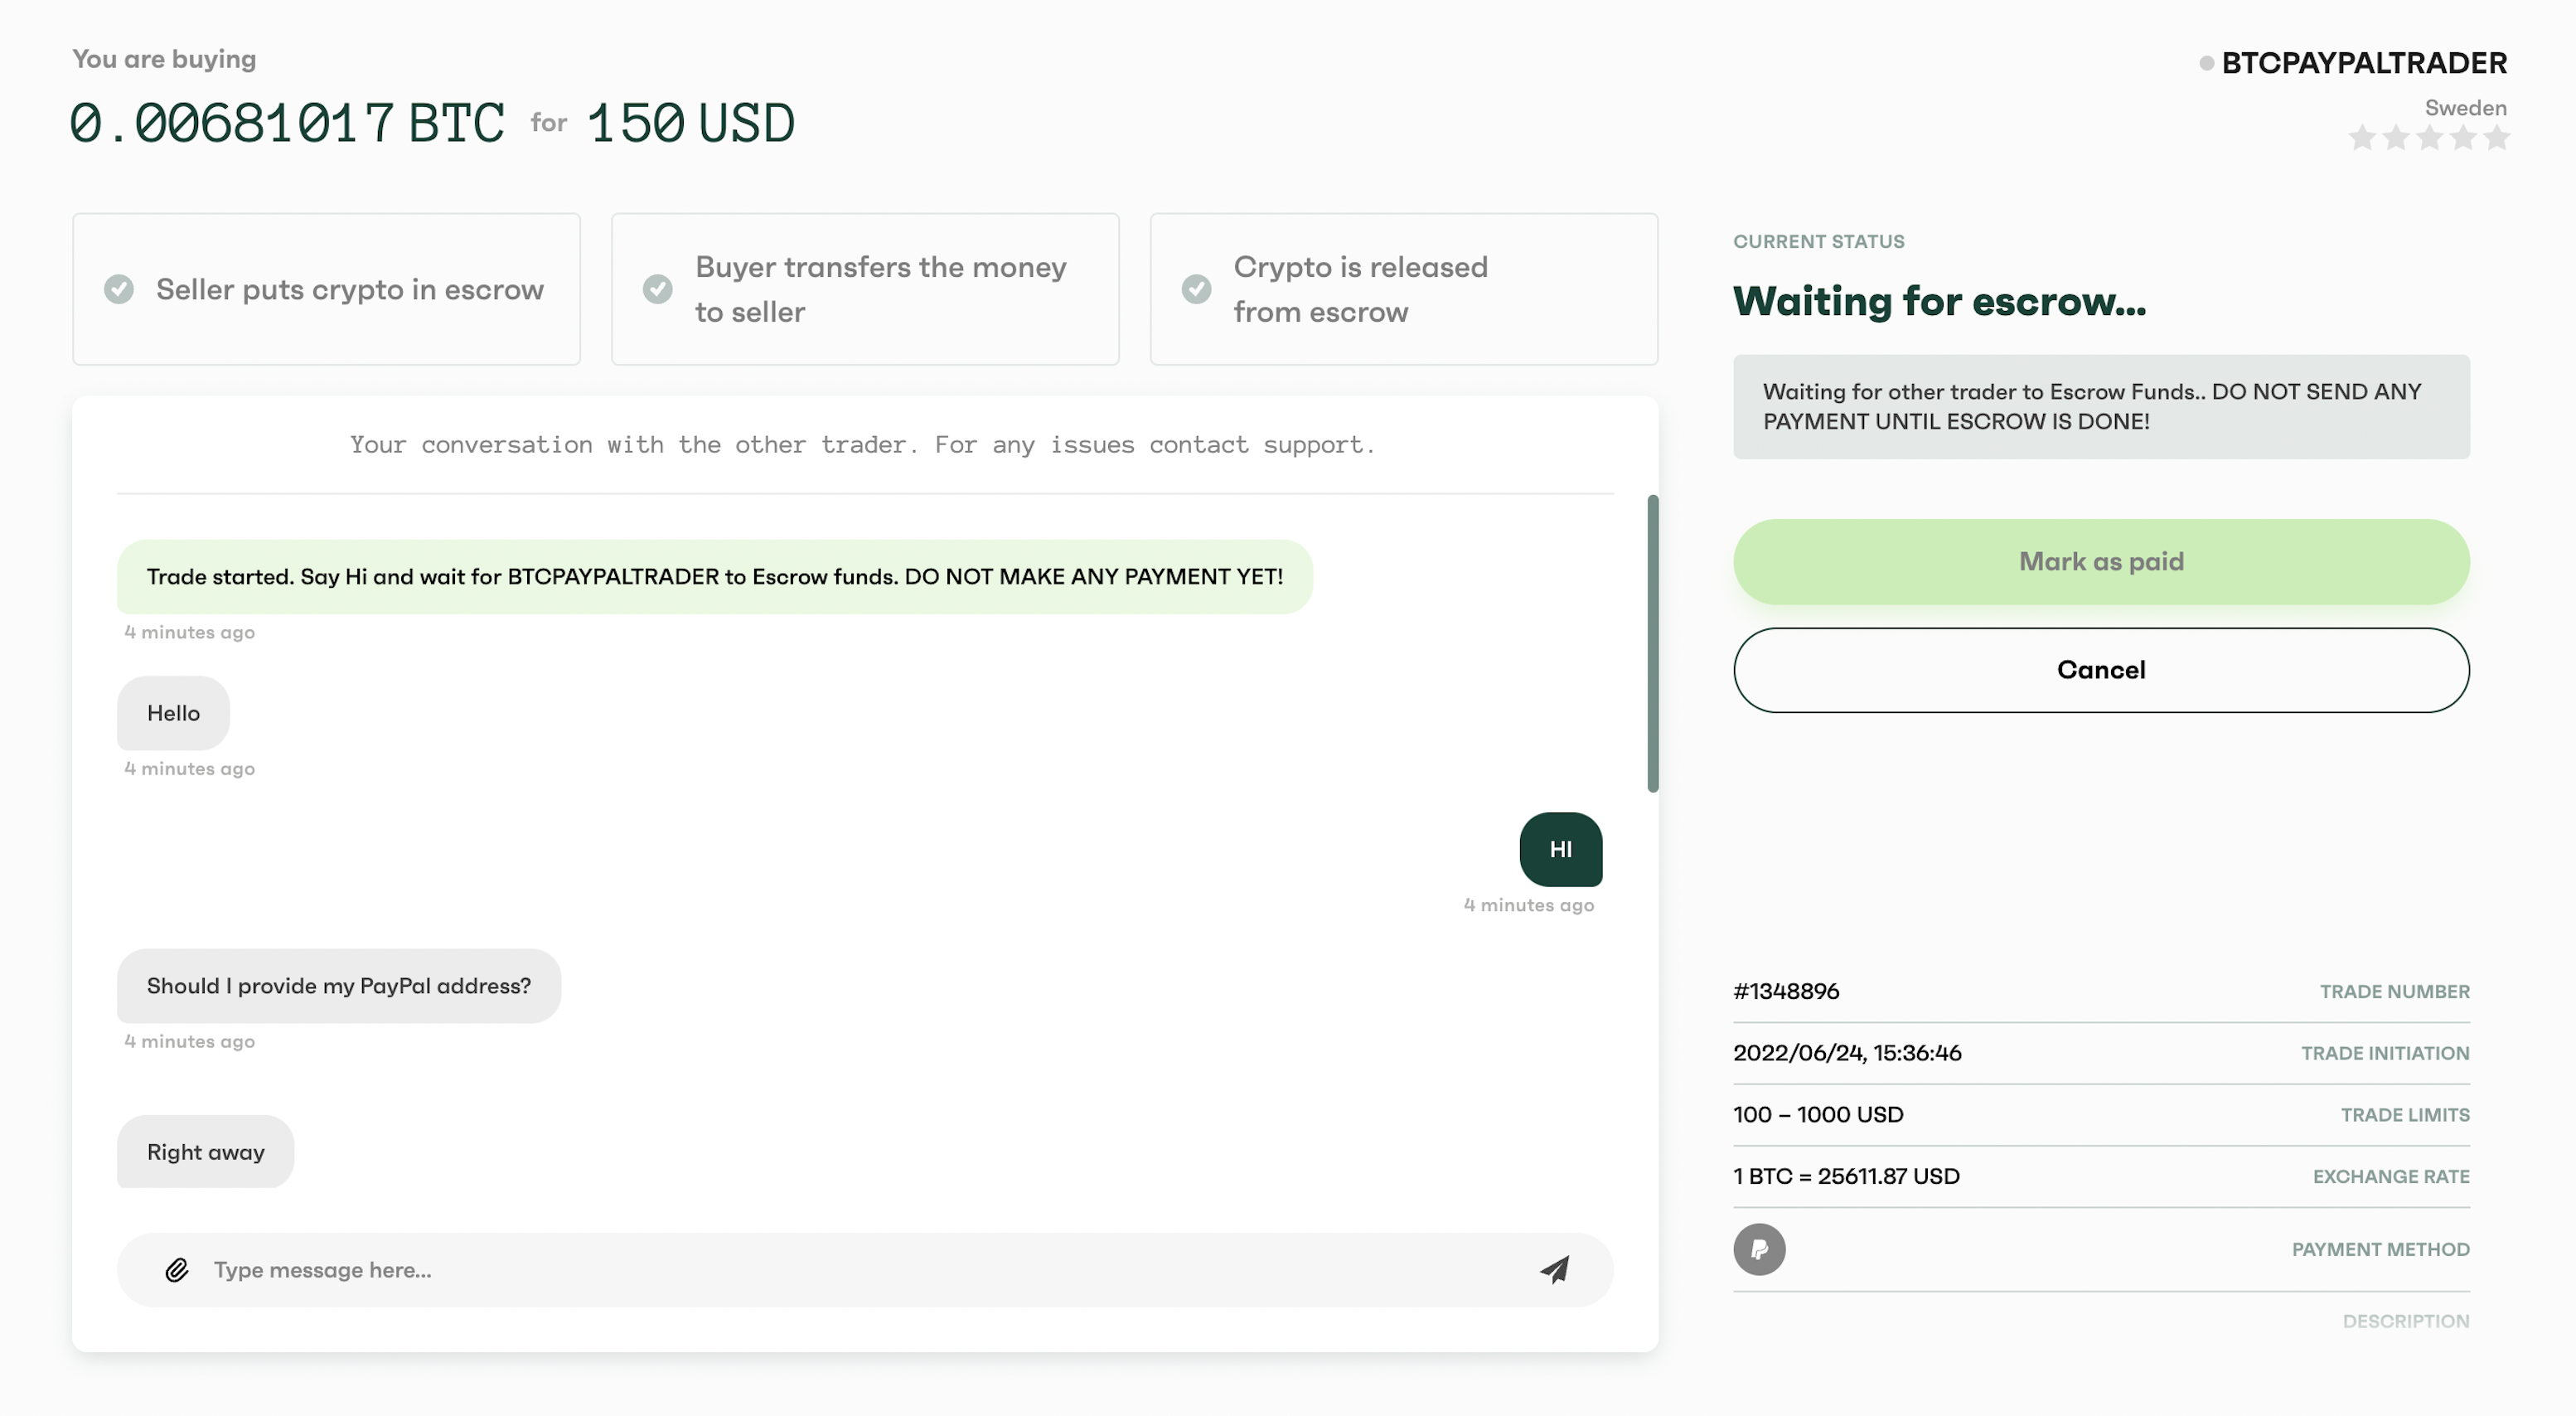The width and height of the screenshot is (2576, 1416).
Task: Select the 100-1000 USD trade limits value
Action: click(x=1818, y=1113)
